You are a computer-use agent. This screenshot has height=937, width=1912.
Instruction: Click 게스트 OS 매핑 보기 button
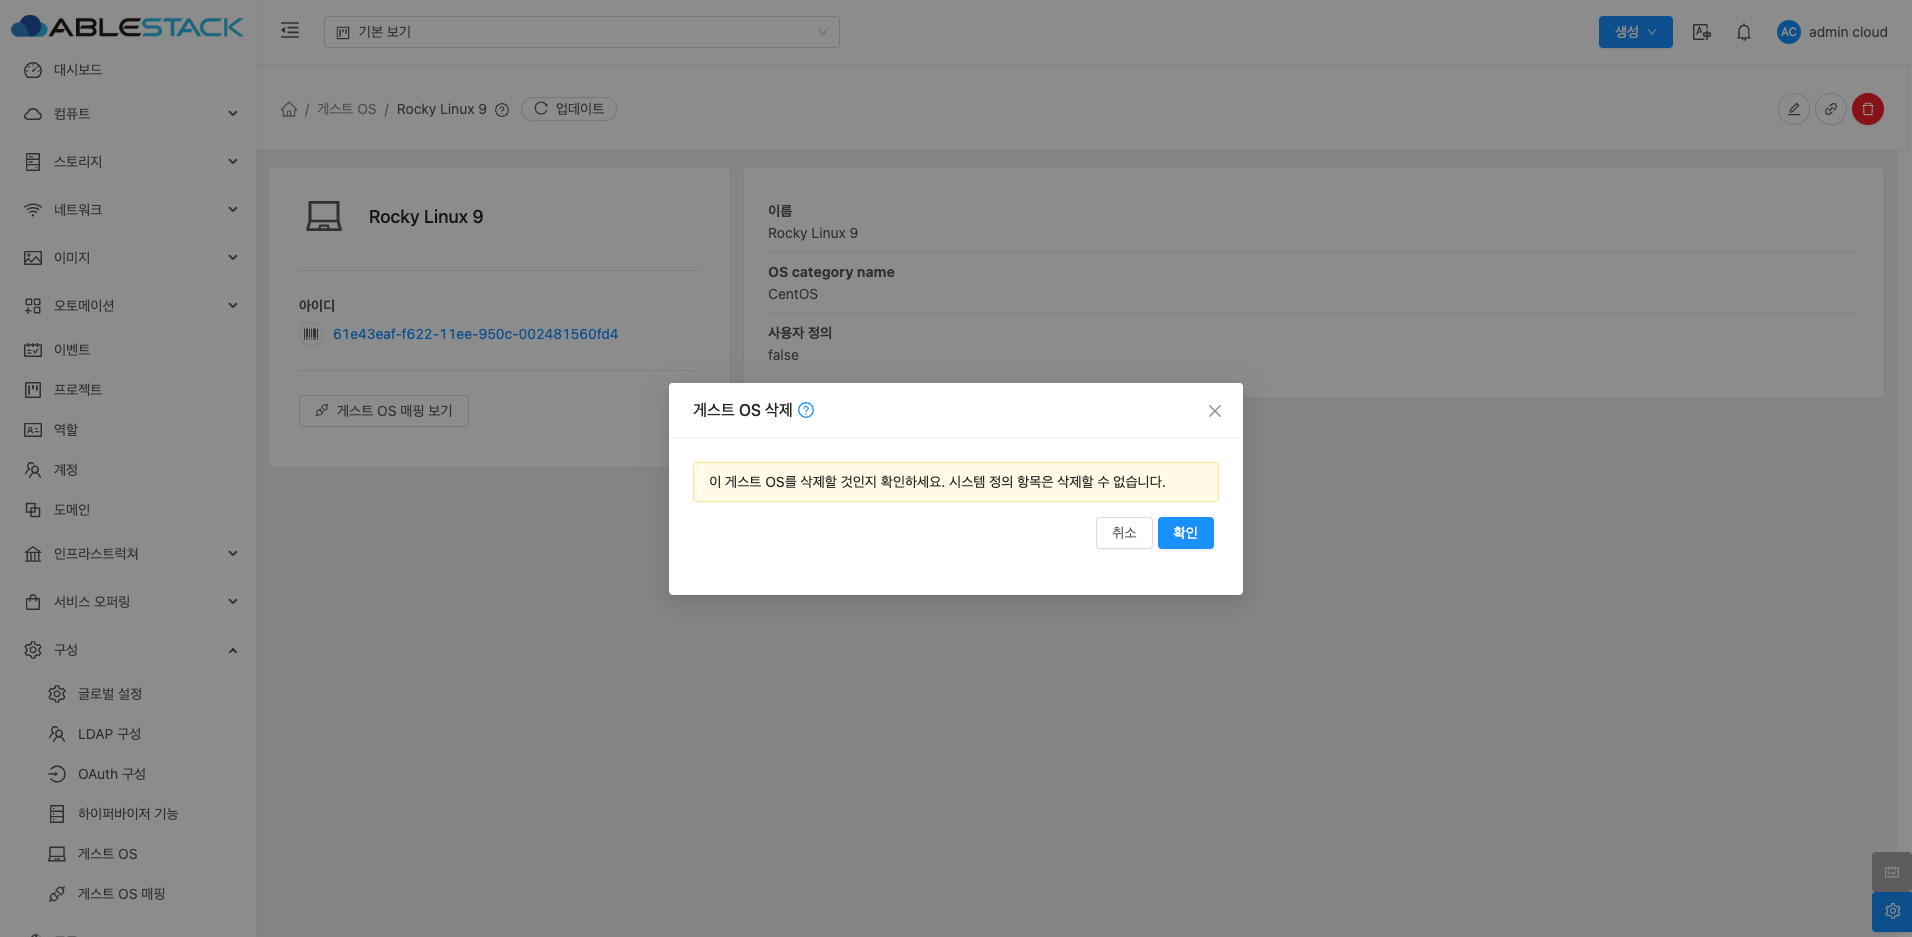384,411
